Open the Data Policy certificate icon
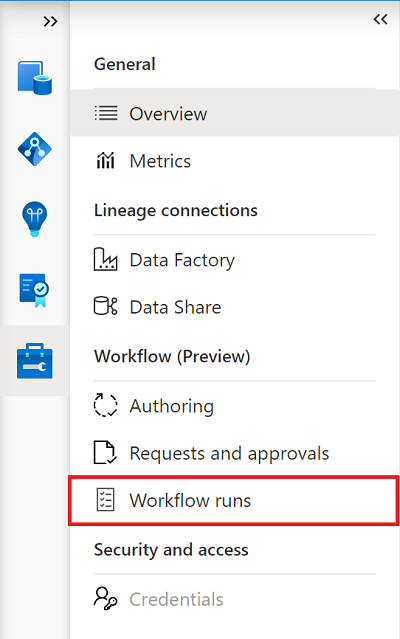The image size is (400, 639). coord(35,290)
